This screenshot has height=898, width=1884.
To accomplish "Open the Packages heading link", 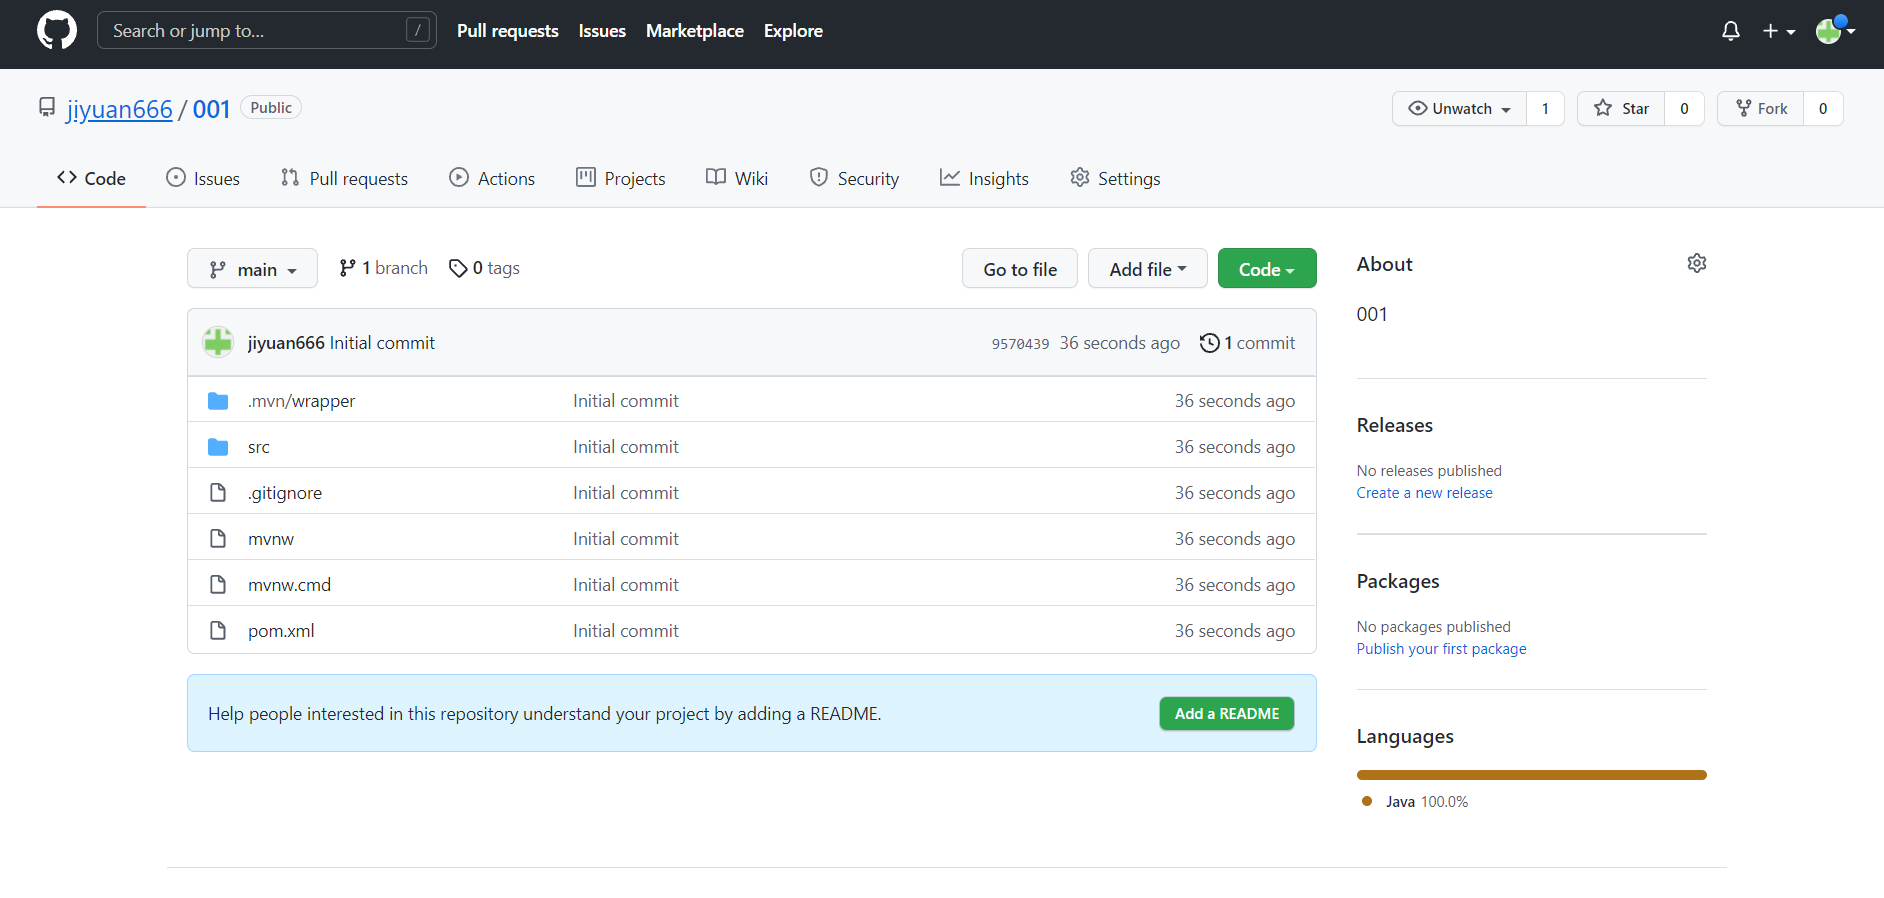I will 1398,581.
